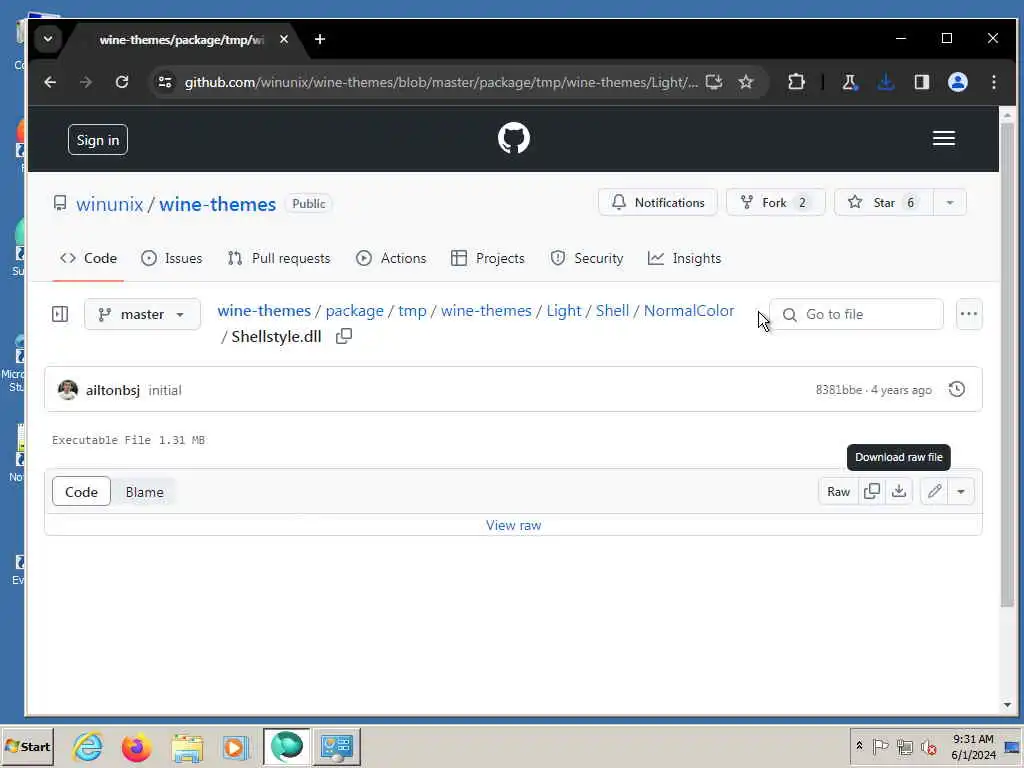Viewport: 1024px width, 768px height.
Task: Click the Sign in button
Action: (98, 140)
